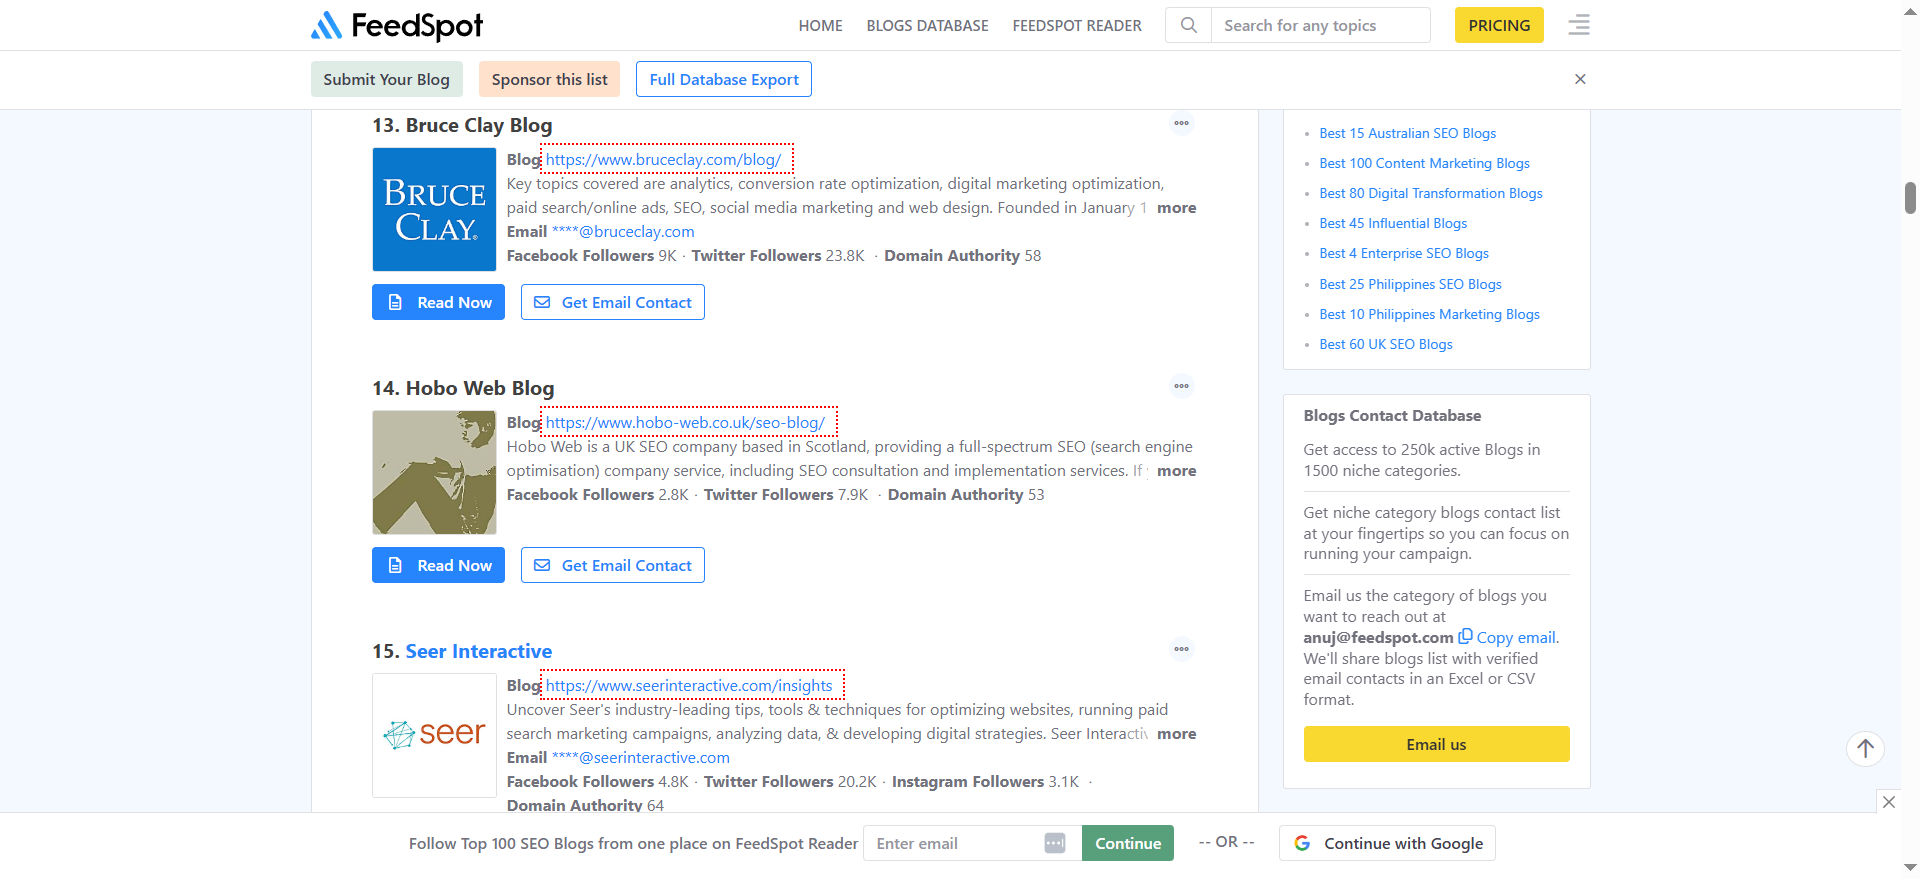Open Best 100 Content Marketing Blogs
The image size is (1920, 879).
coord(1424,163)
